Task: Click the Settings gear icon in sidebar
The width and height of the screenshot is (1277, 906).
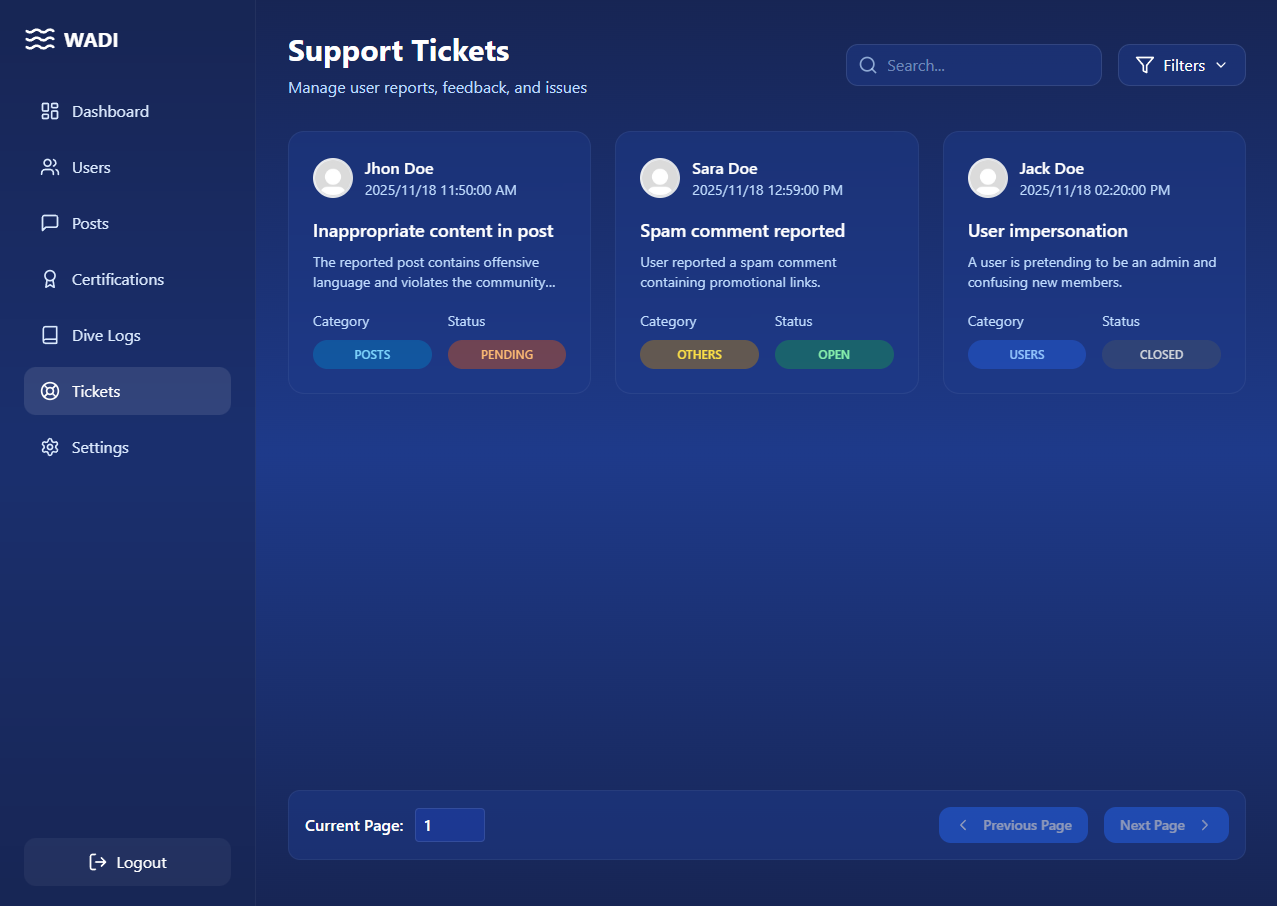Action: pyautogui.click(x=50, y=447)
